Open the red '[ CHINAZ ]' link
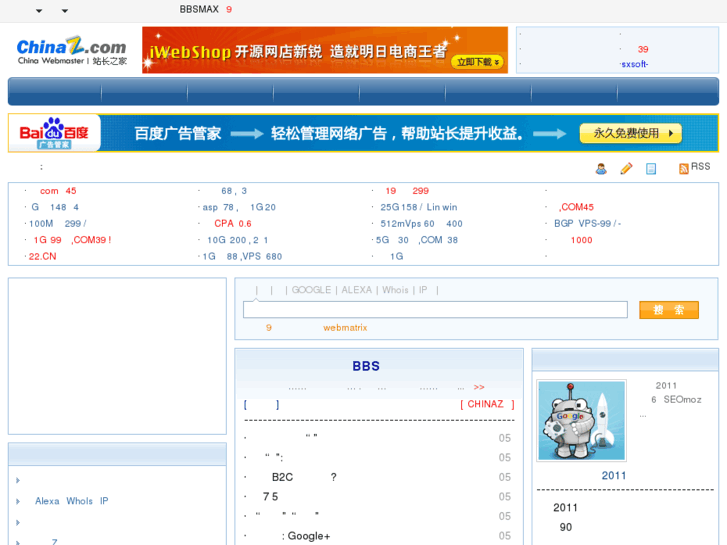The width and height of the screenshot is (727, 545). (487, 404)
